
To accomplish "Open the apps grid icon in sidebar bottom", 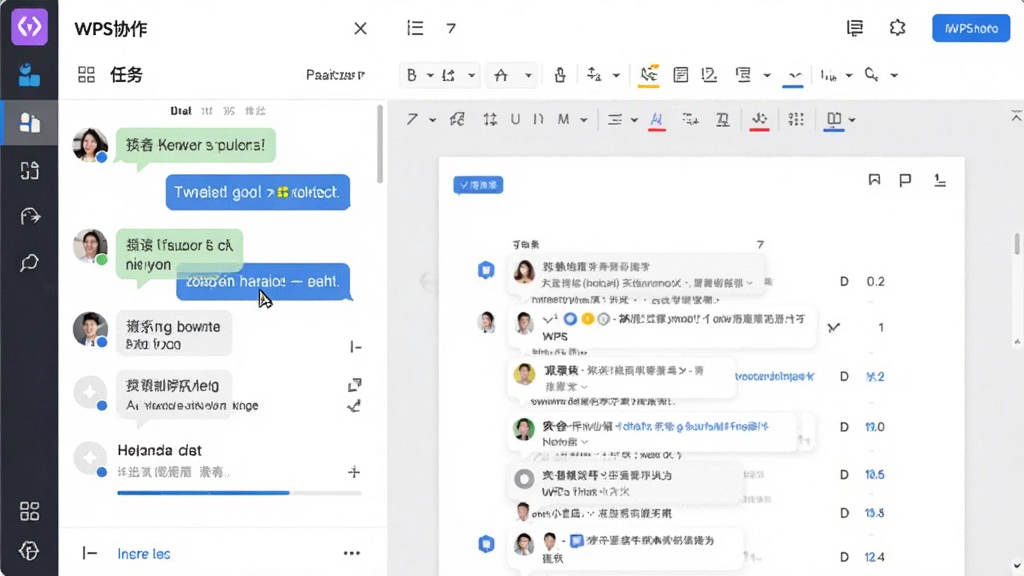I will click(x=29, y=511).
